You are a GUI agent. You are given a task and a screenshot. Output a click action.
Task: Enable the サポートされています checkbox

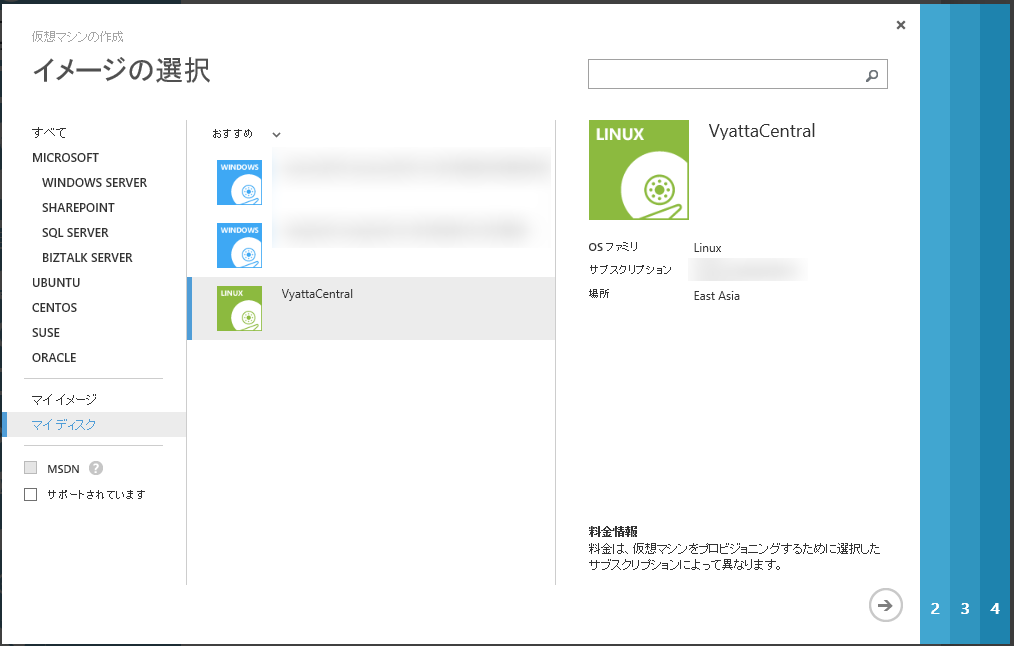point(30,495)
